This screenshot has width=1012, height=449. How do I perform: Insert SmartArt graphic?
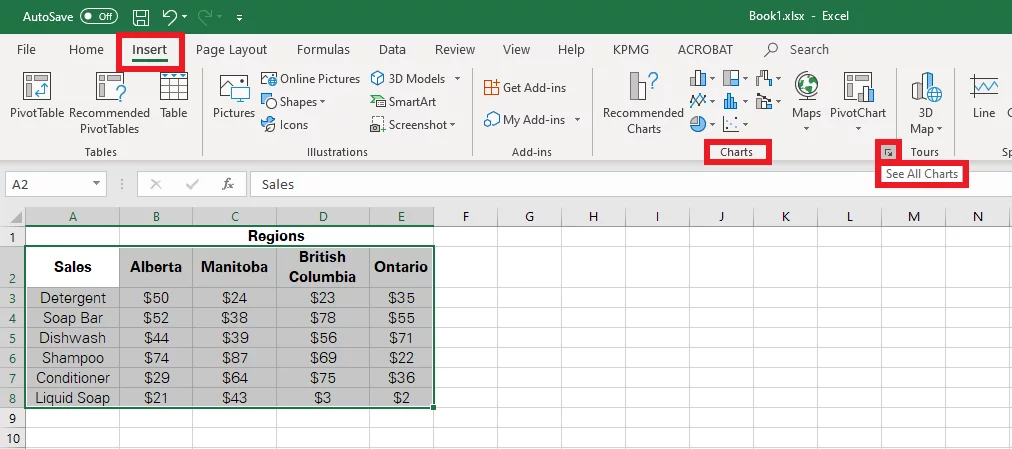tap(403, 101)
